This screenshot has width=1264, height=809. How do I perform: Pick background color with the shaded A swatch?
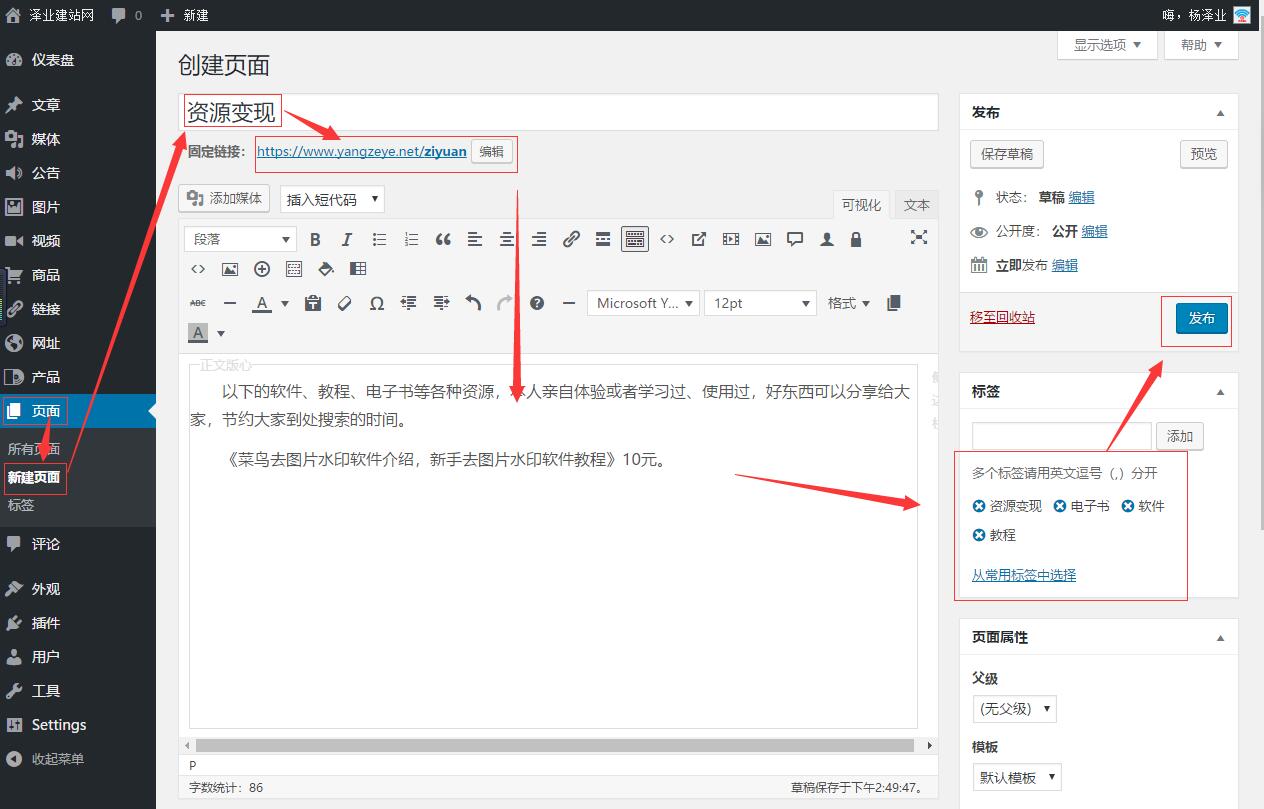(x=198, y=333)
